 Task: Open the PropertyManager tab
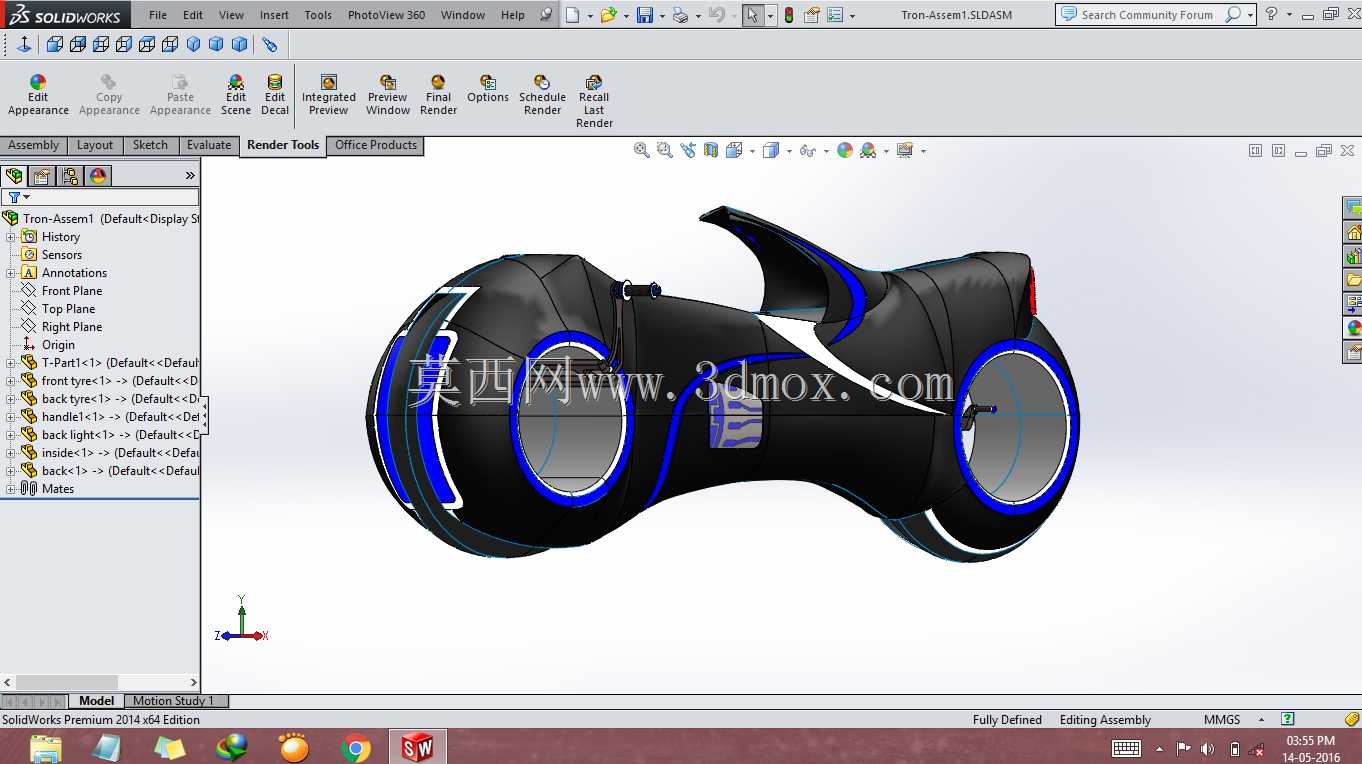42,176
